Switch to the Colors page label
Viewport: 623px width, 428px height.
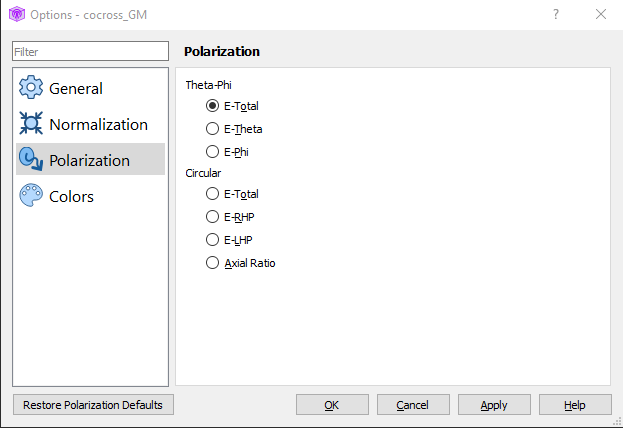[x=72, y=196]
